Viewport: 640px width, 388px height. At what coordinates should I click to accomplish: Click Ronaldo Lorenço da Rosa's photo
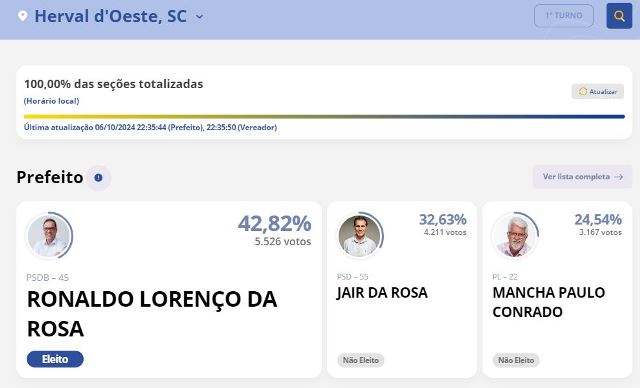coord(50,236)
